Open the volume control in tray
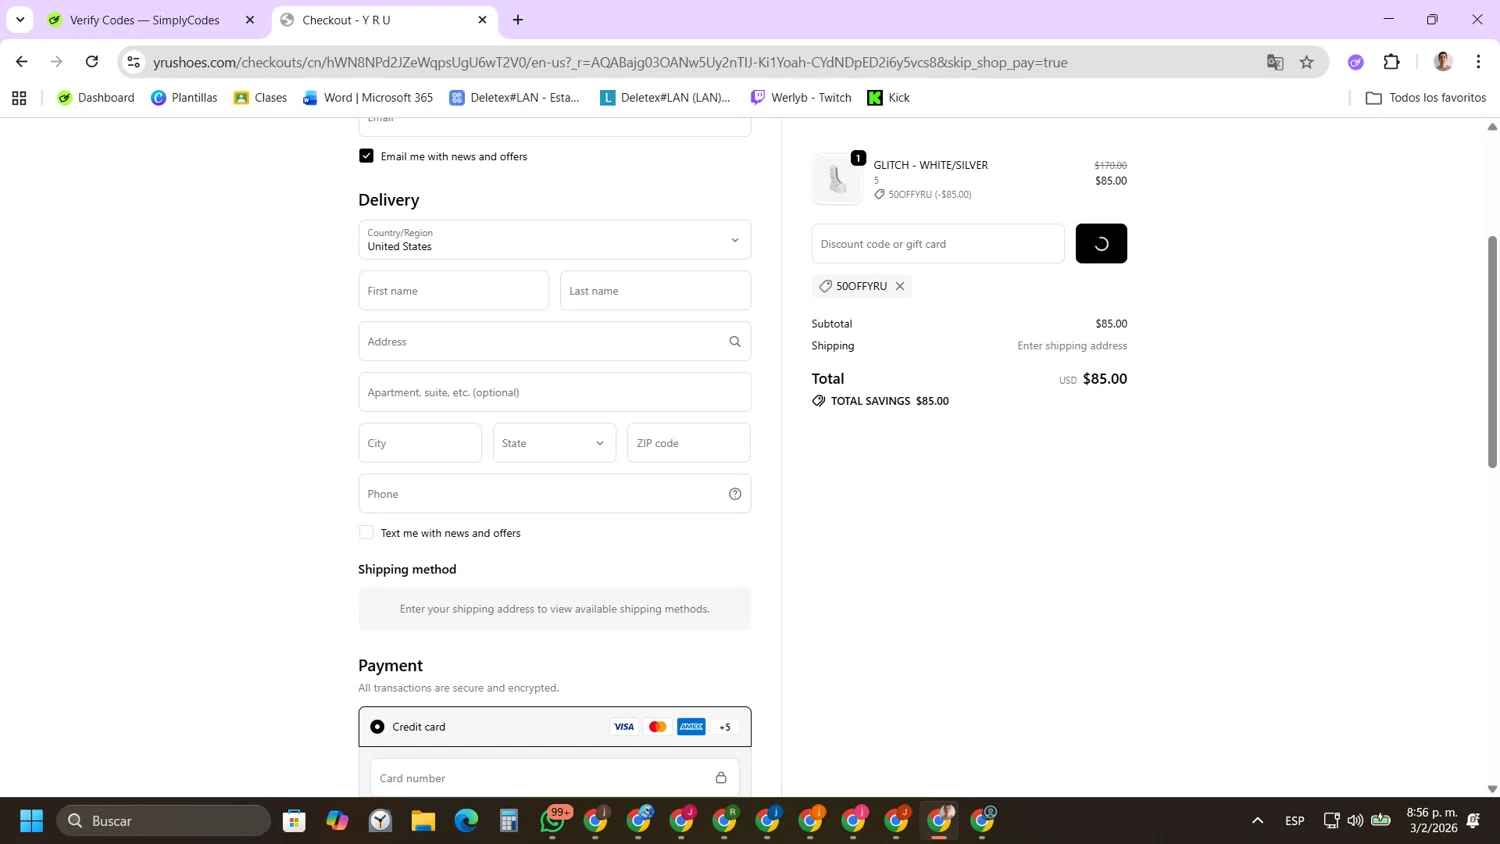 [x=1355, y=821]
